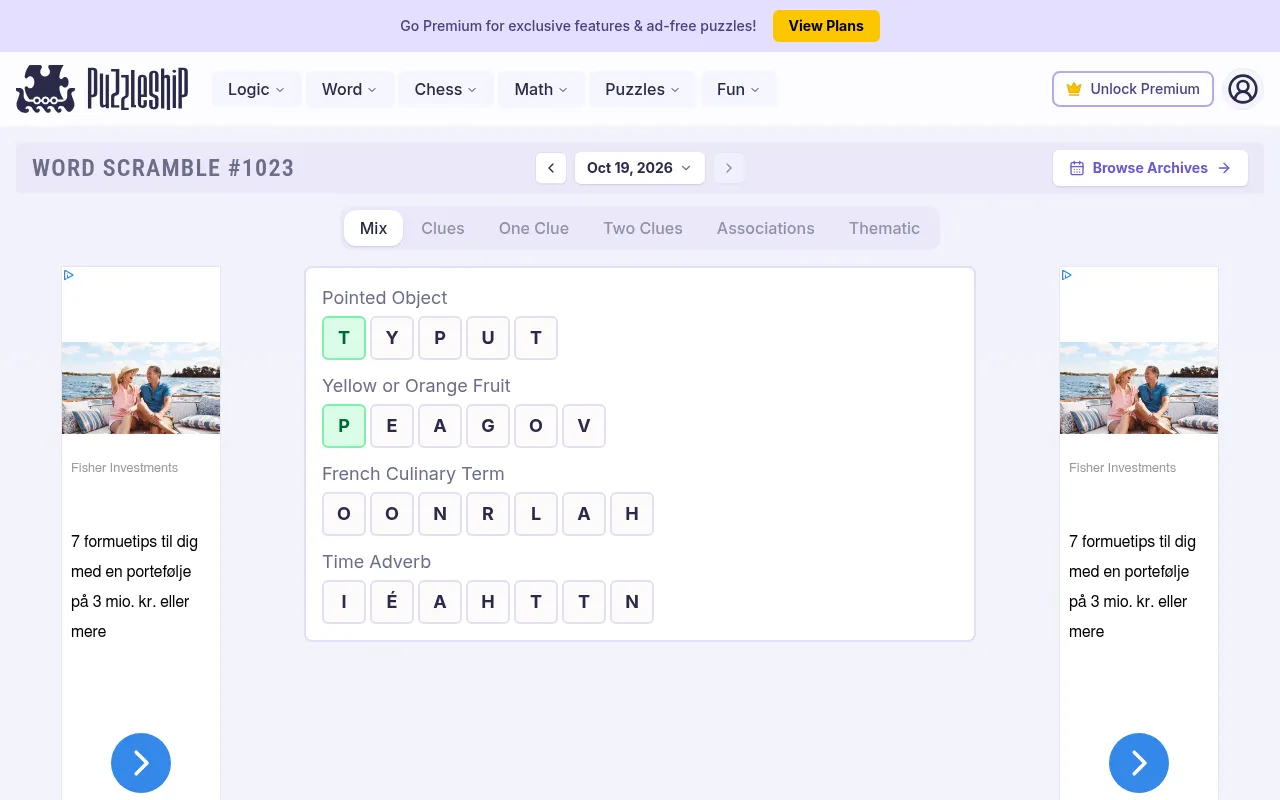Click the right ad's blue arrow button
The image size is (1280, 800).
click(1139, 763)
